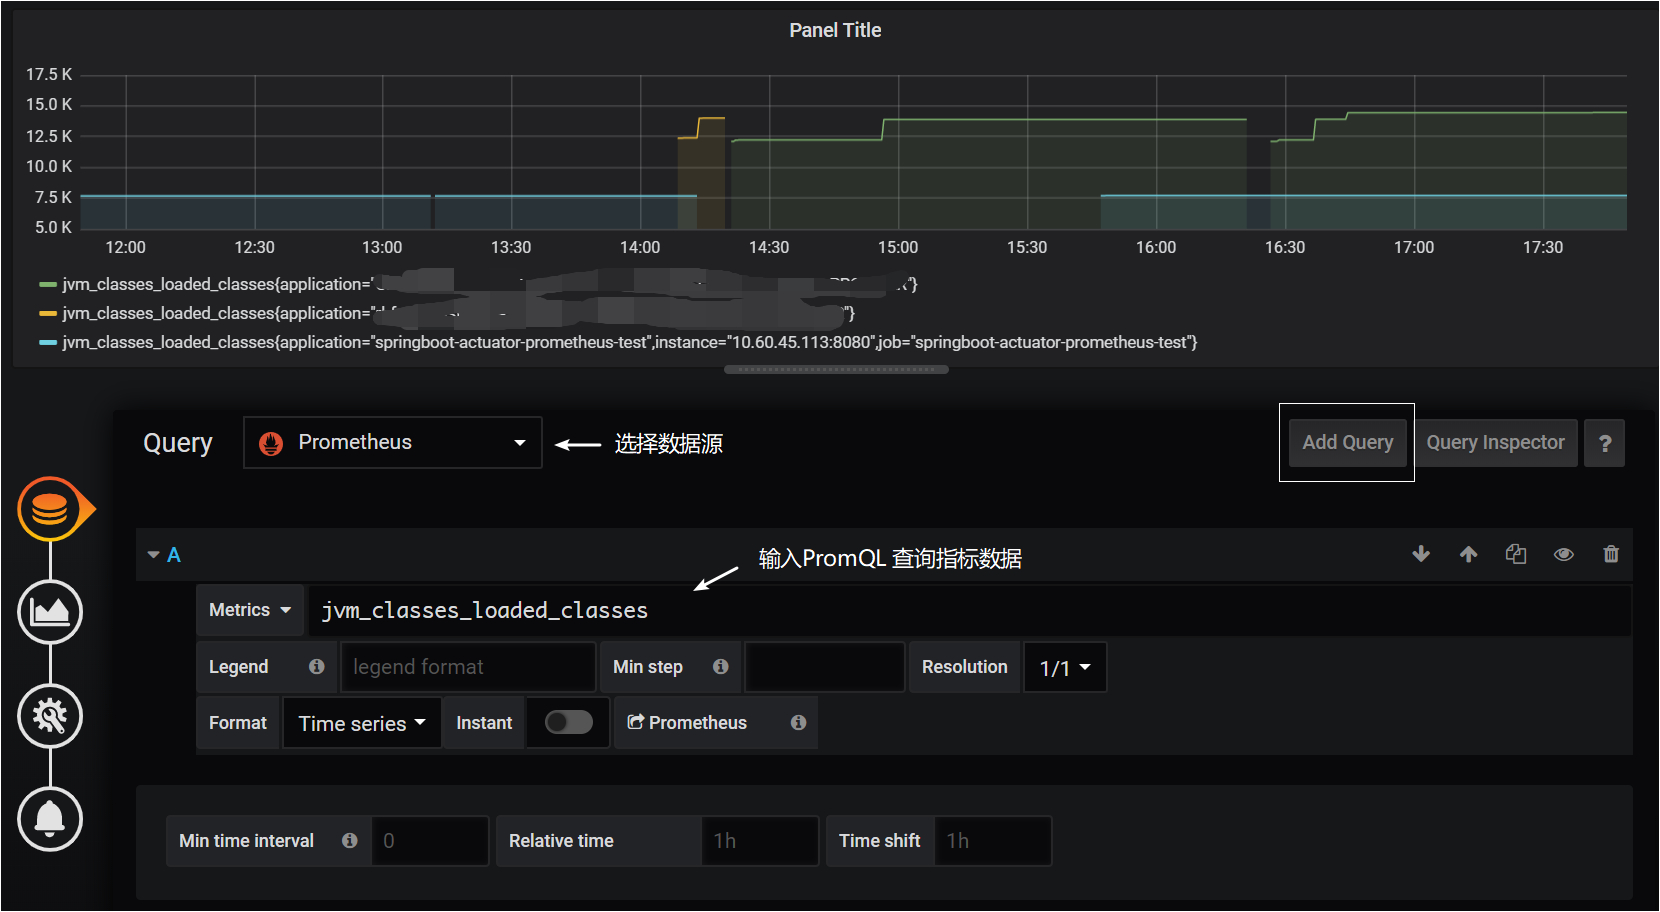Duplicate query A with copy icon
Viewport: 1660px width, 912px height.
(x=1516, y=554)
